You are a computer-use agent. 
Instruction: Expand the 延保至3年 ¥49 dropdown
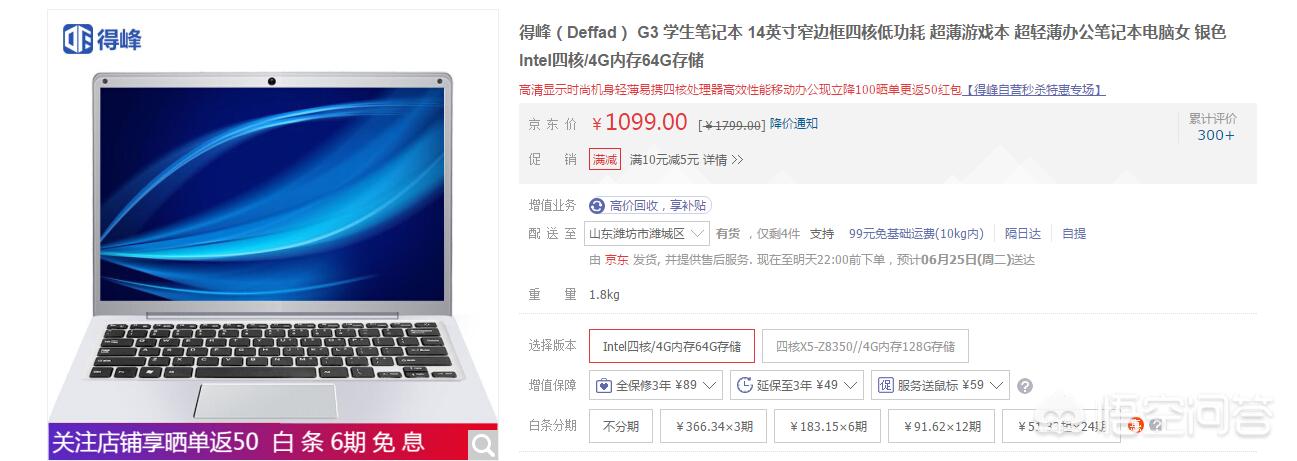pos(797,385)
